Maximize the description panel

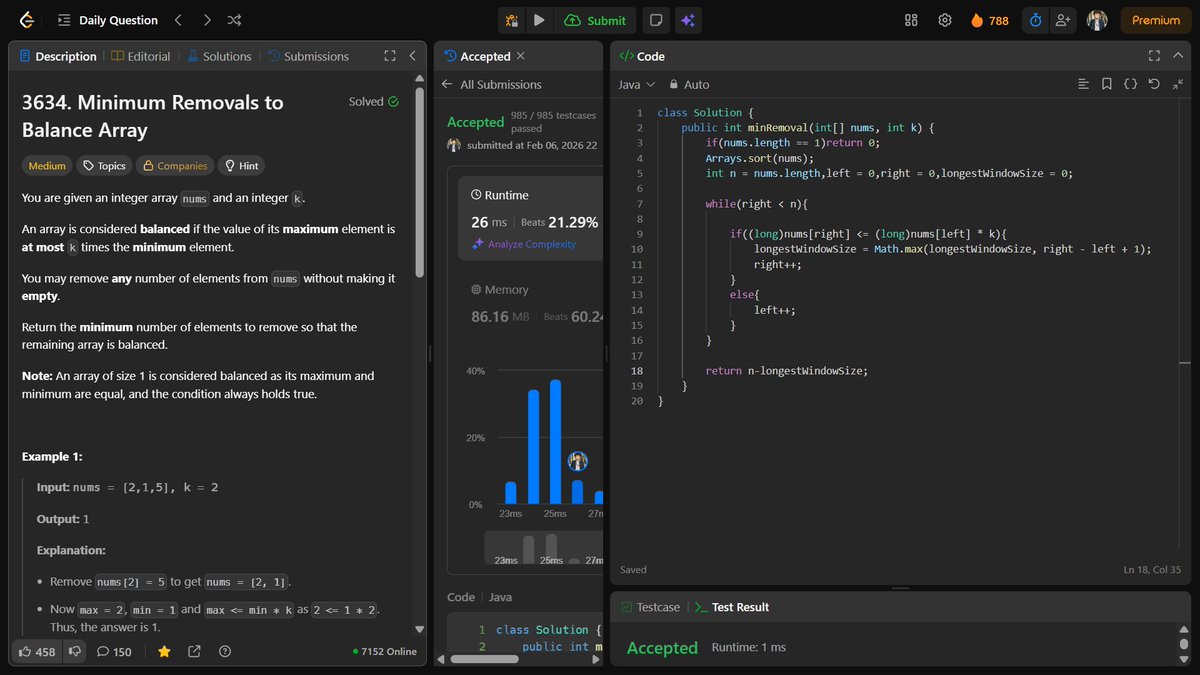tap(390, 56)
